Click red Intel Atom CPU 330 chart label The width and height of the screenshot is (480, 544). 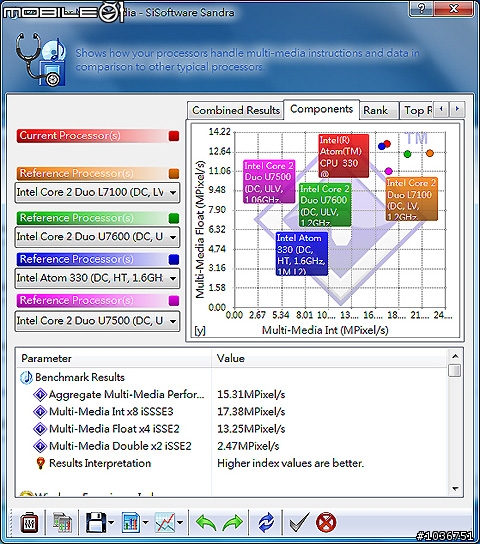click(x=344, y=156)
